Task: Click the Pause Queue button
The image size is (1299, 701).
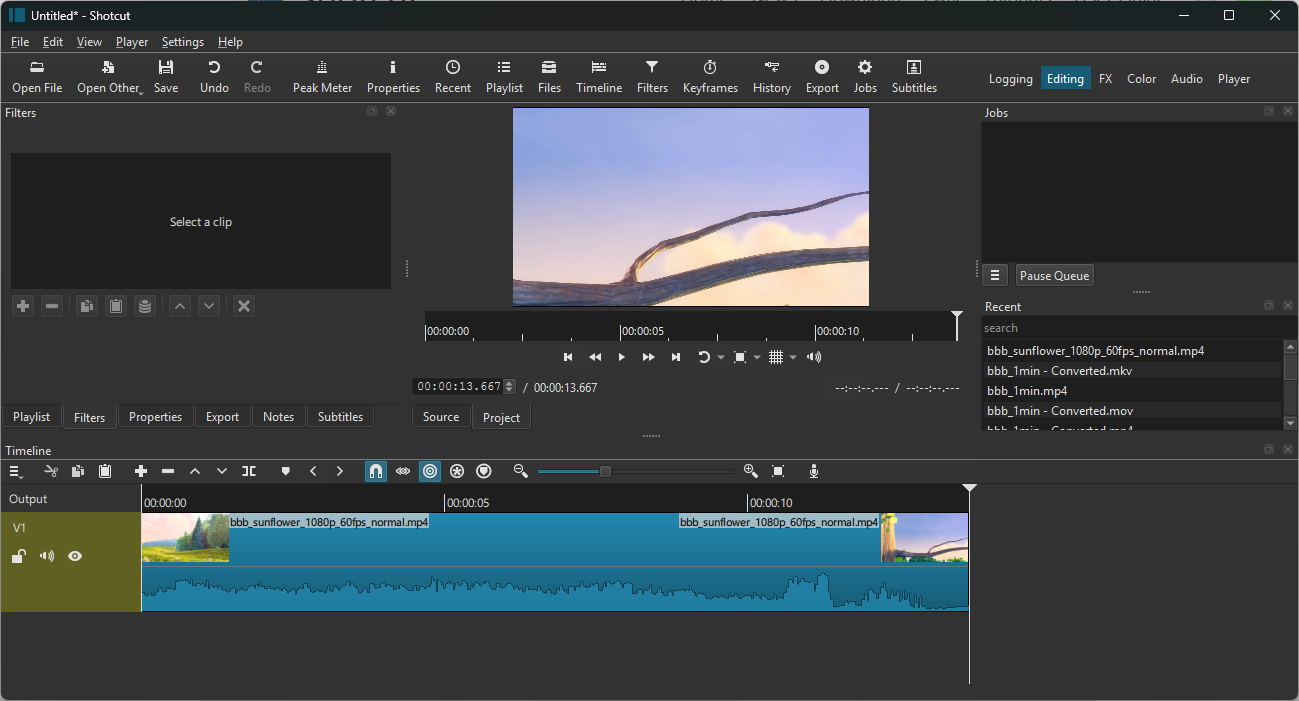Action: pos(1054,275)
